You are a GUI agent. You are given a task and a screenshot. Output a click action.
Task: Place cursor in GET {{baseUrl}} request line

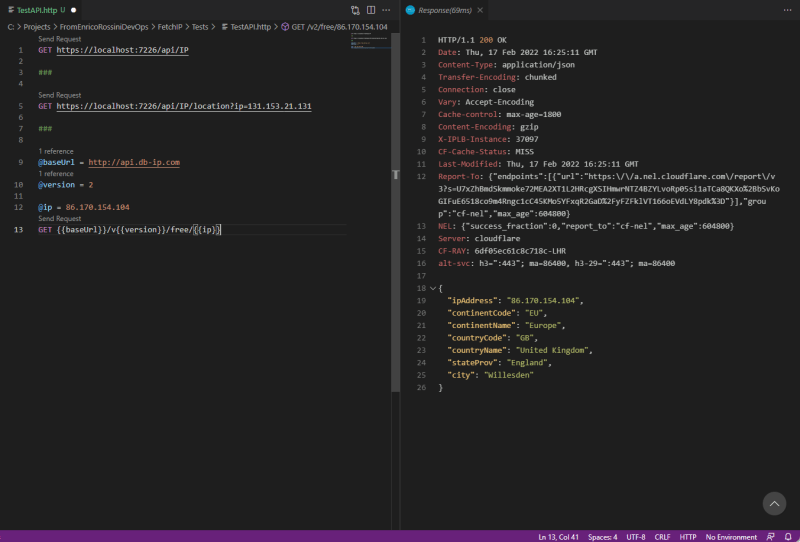(129, 230)
